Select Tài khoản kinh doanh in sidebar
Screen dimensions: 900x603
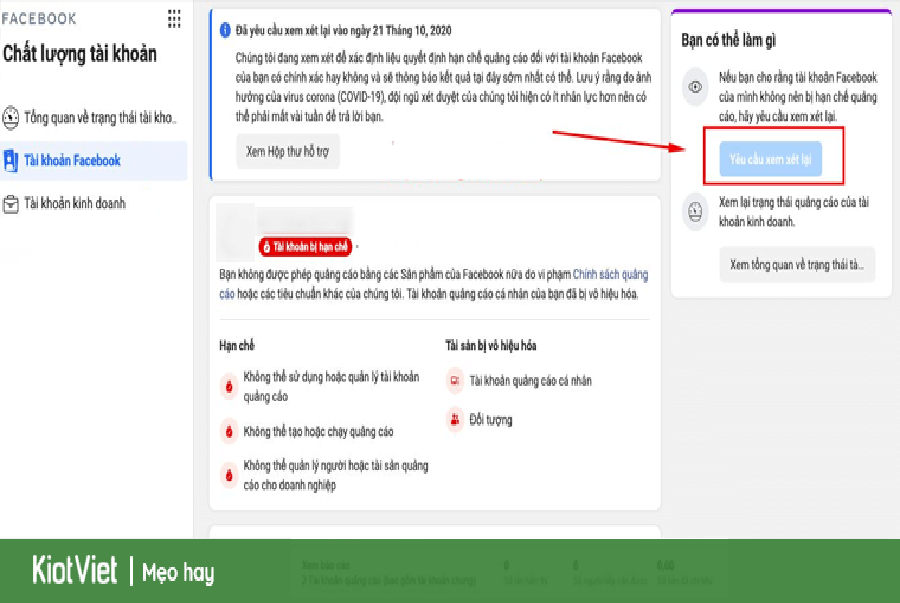click(x=93, y=204)
